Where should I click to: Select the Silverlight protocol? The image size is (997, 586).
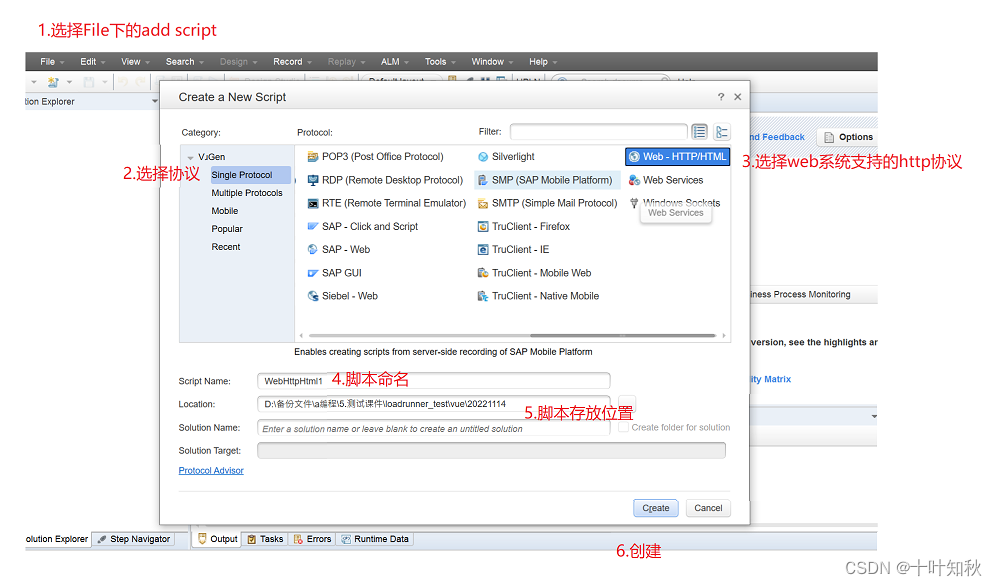[505, 156]
